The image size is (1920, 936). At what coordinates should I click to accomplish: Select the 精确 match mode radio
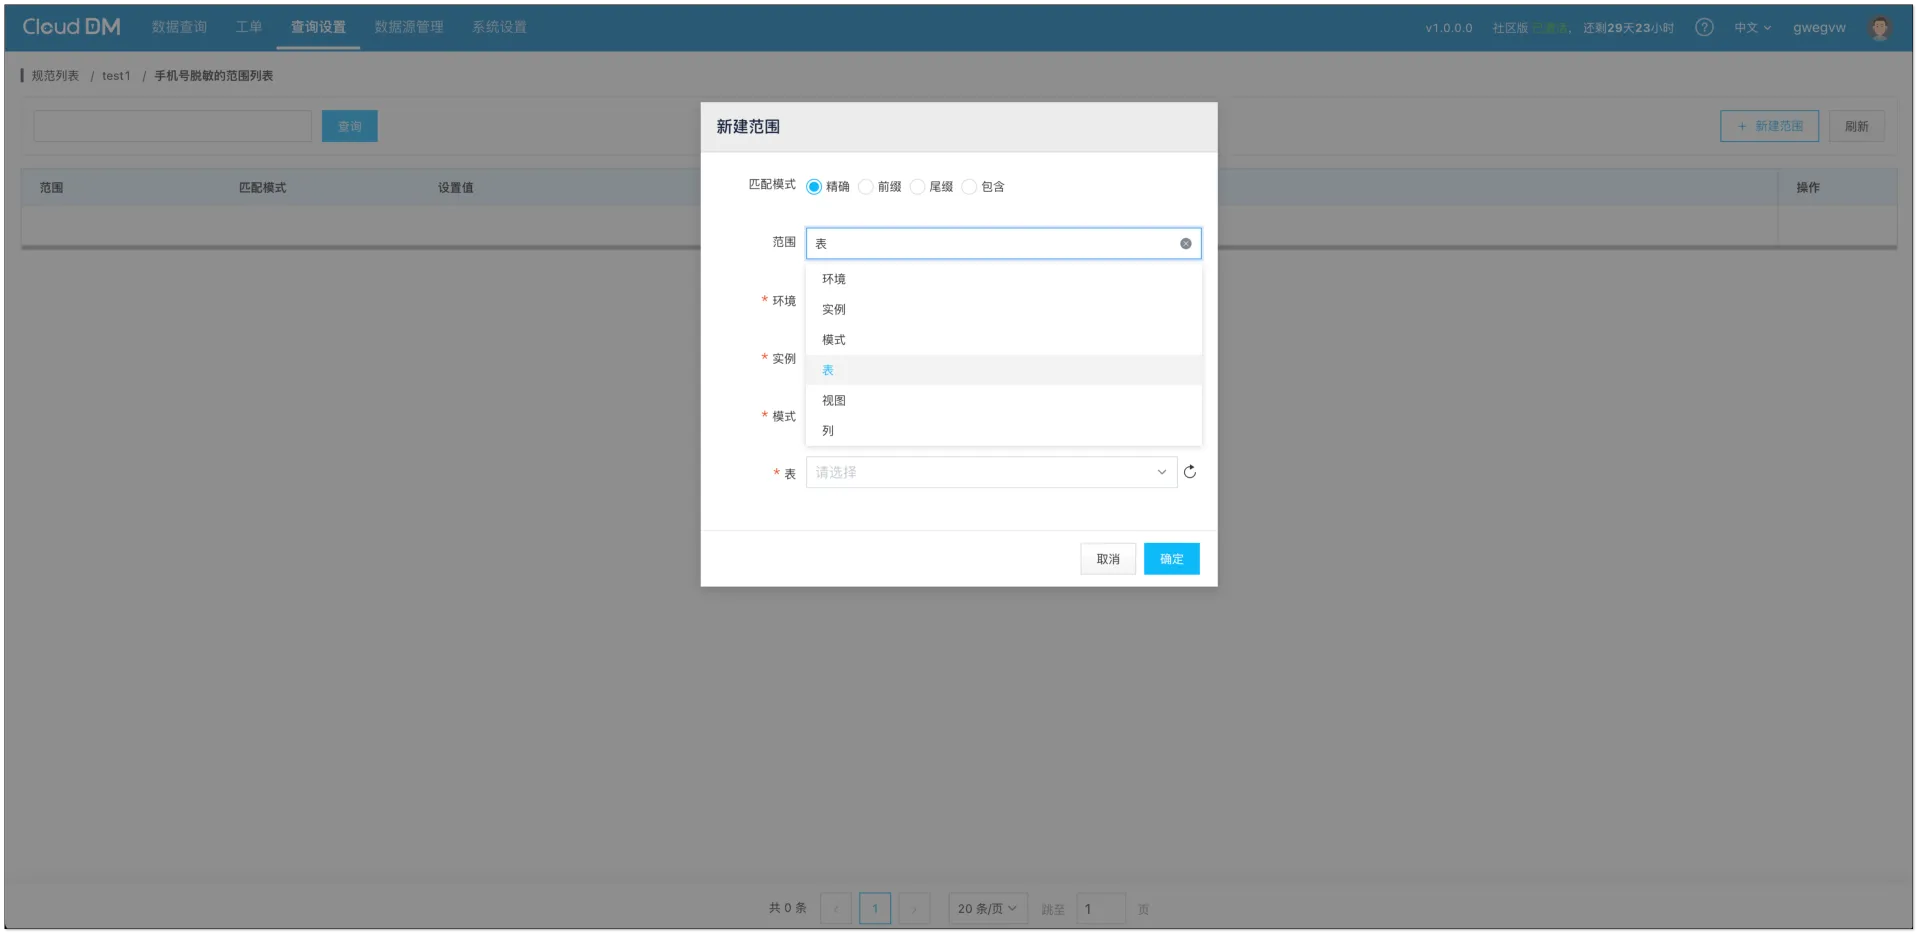pos(814,187)
